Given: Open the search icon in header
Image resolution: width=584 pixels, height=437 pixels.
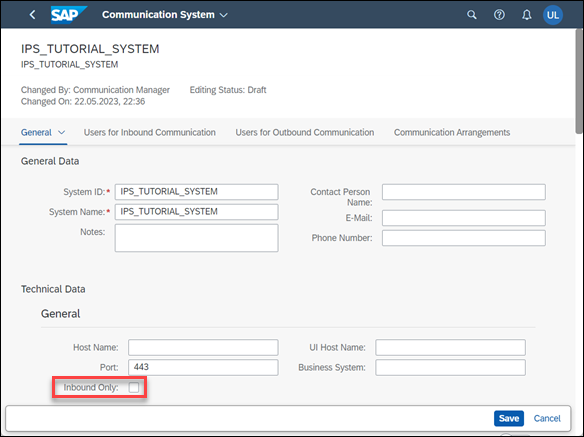Looking at the screenshot, I should (x=472, y=15).
